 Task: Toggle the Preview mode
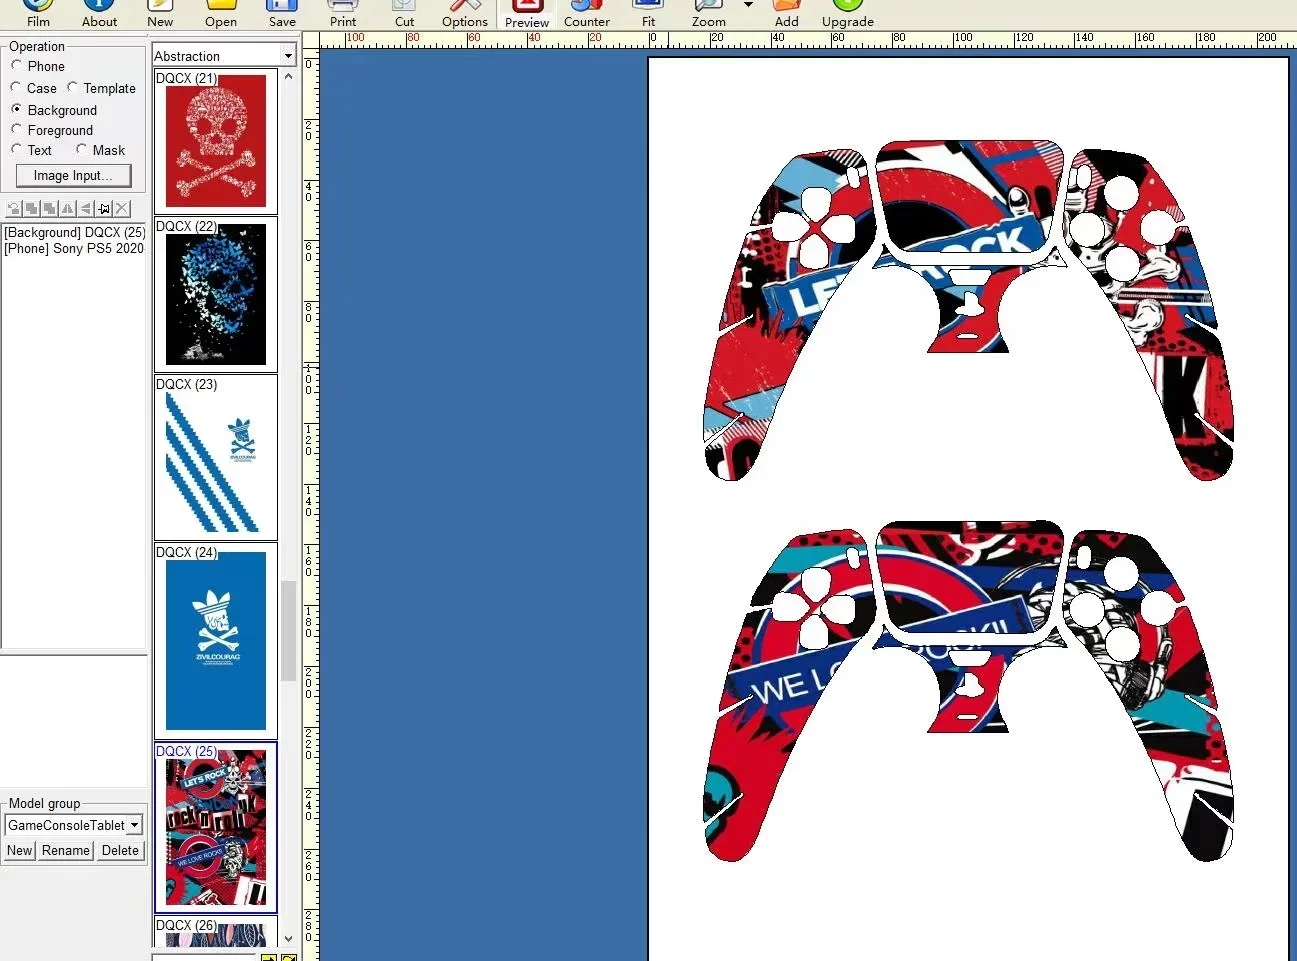(527, 14)
